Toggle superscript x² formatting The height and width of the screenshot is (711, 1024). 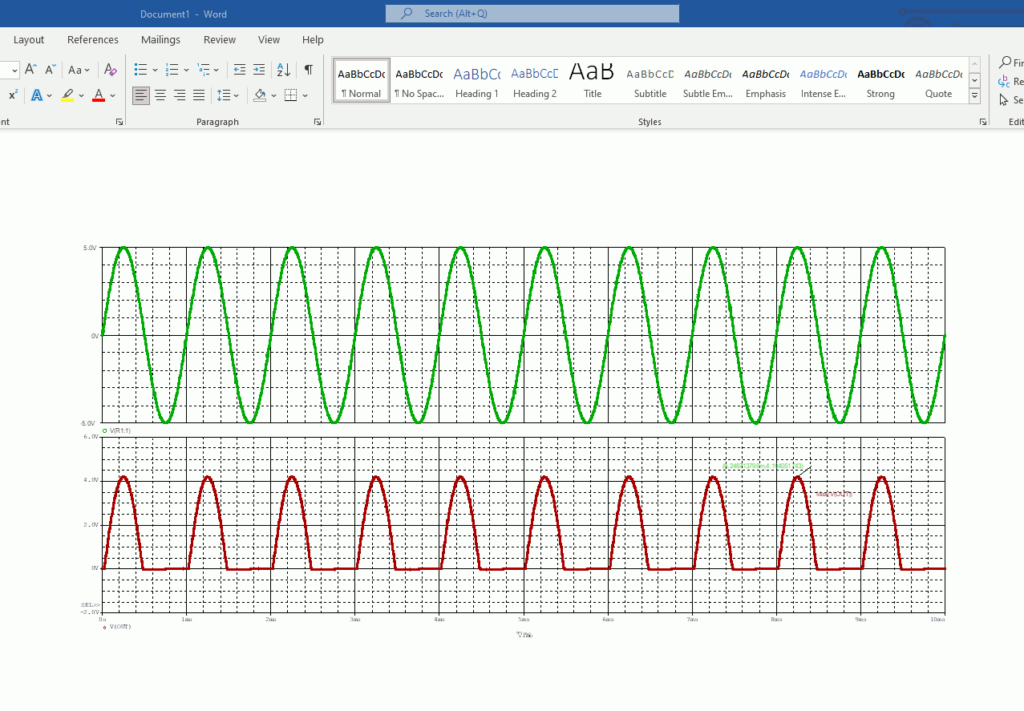pos(13,95)
